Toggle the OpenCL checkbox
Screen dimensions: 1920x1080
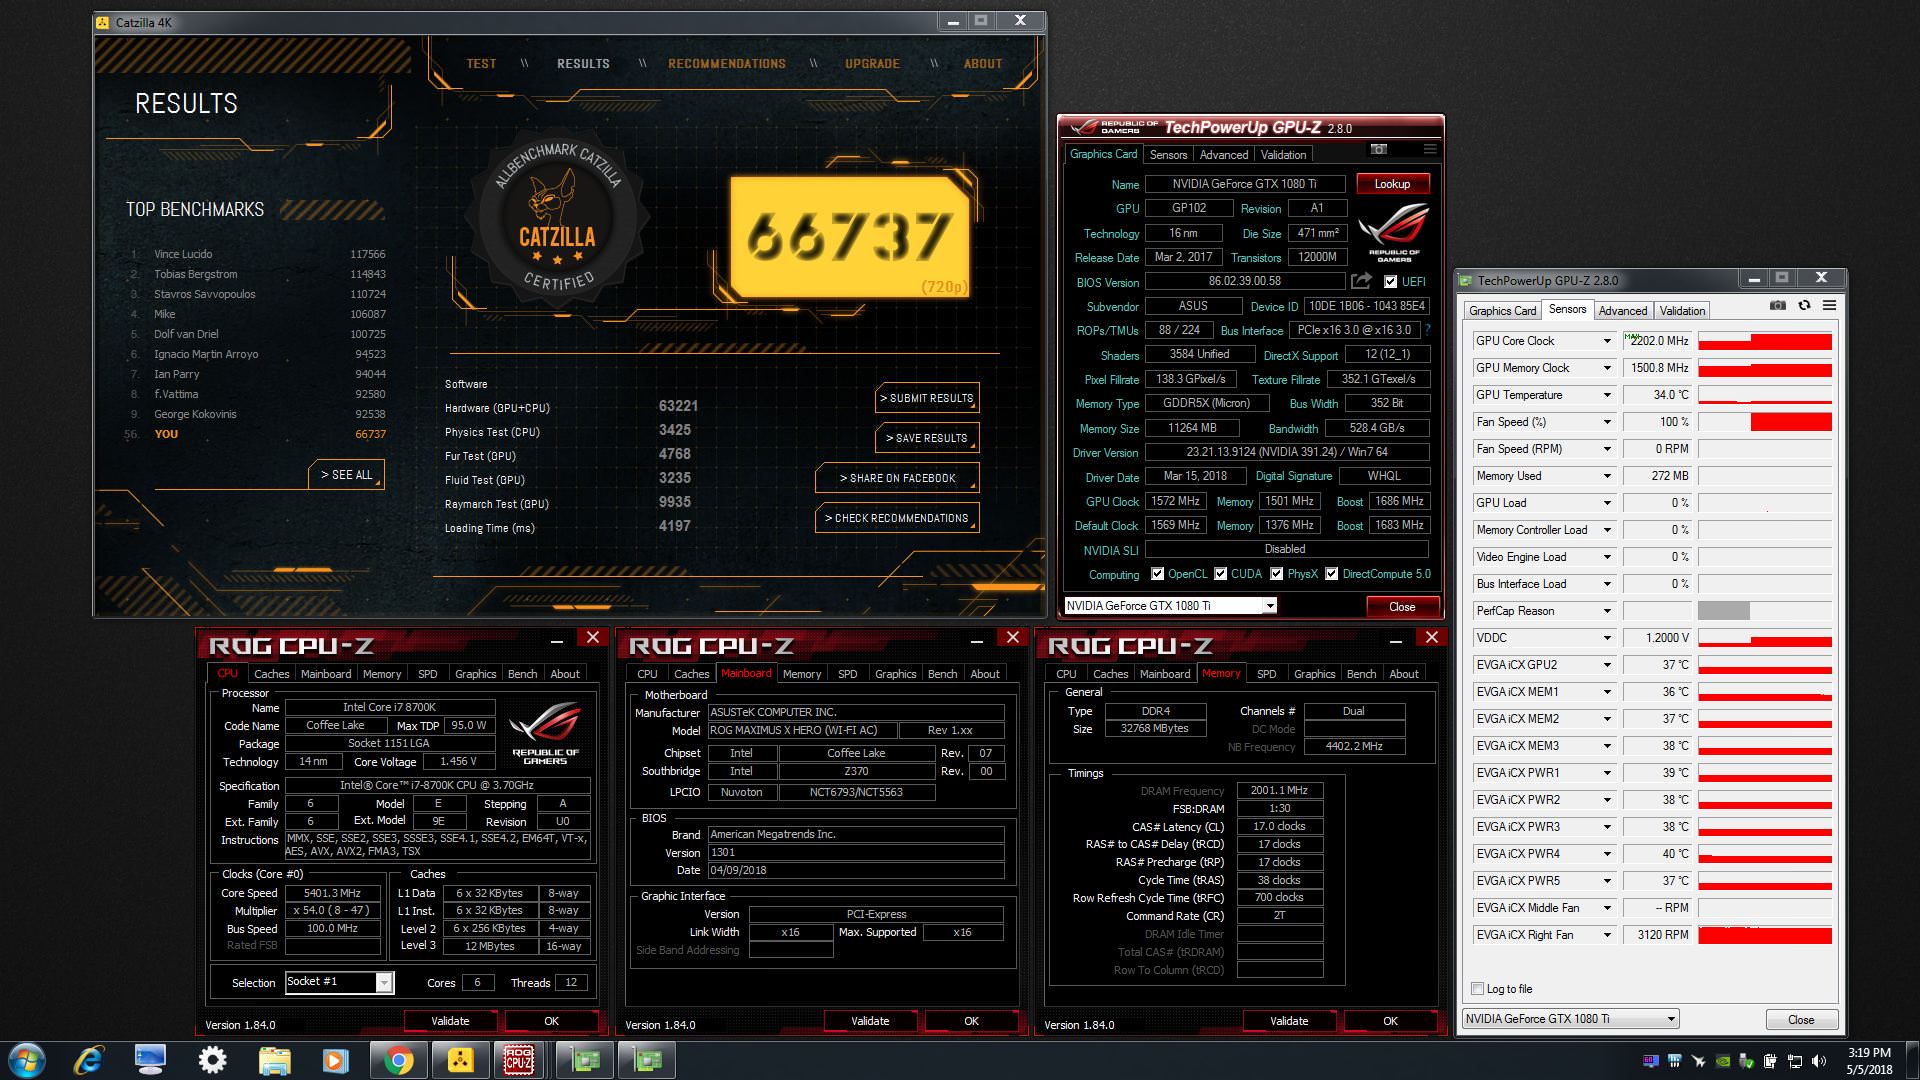pyautogui.click(x=1157, y=574)
